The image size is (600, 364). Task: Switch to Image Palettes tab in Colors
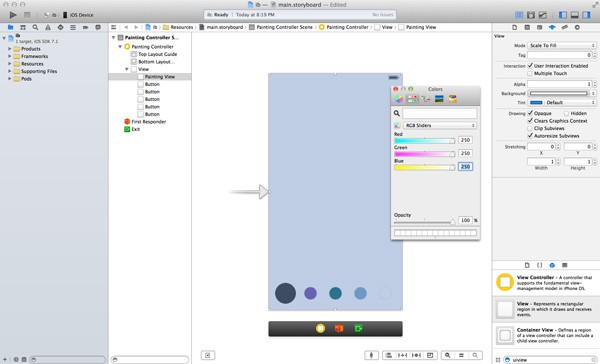[439, 99]
